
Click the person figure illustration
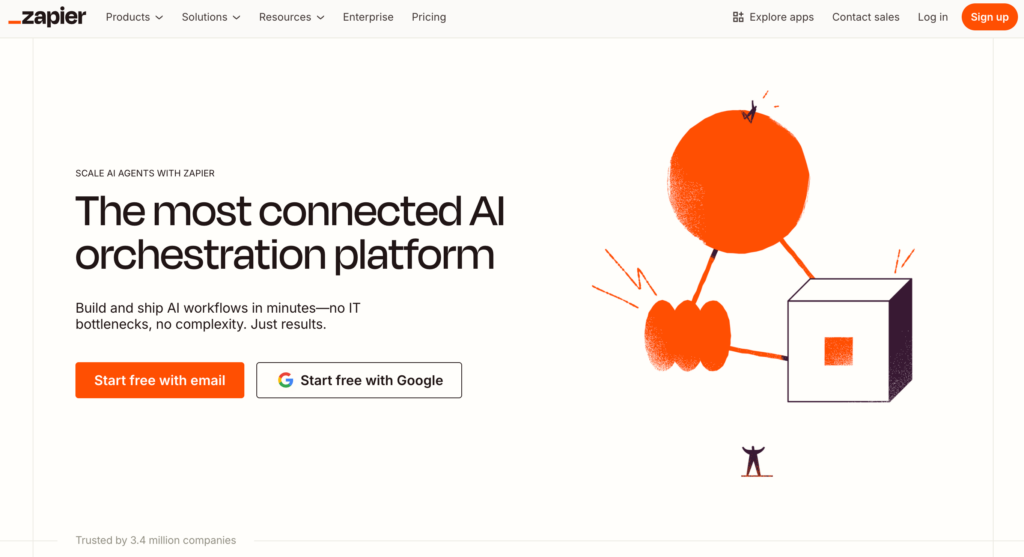[x=754, y=461]
